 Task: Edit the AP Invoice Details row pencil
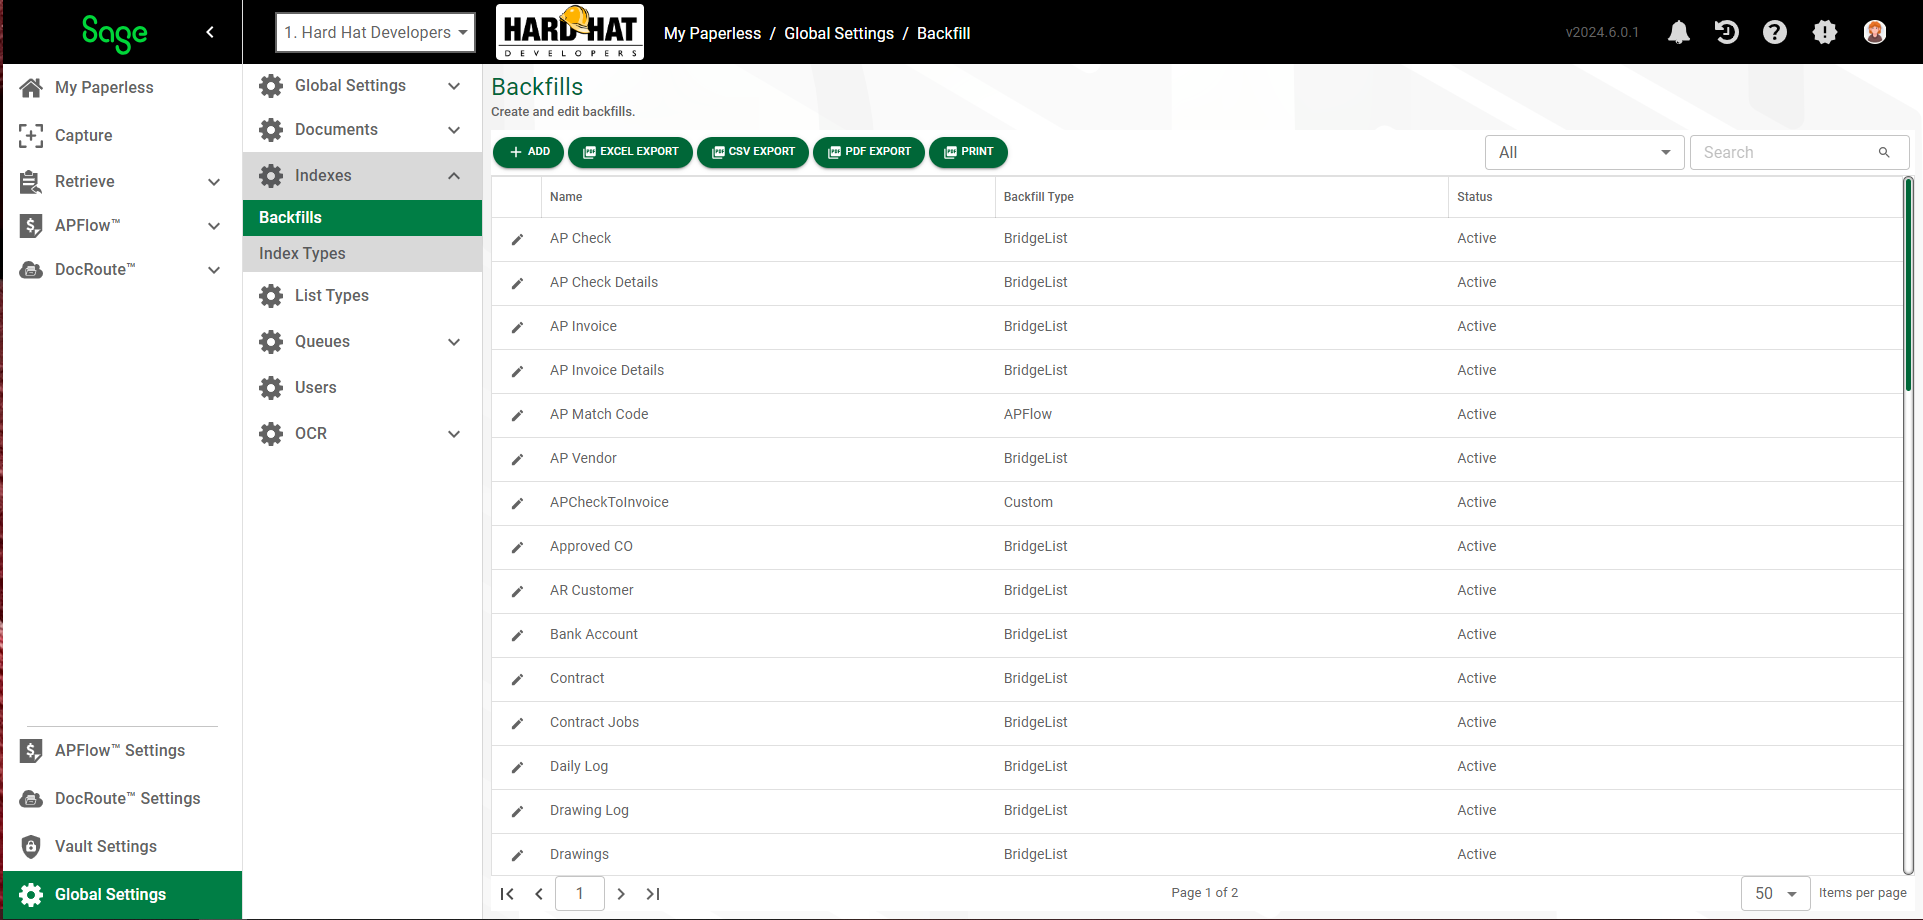[517, 371]
